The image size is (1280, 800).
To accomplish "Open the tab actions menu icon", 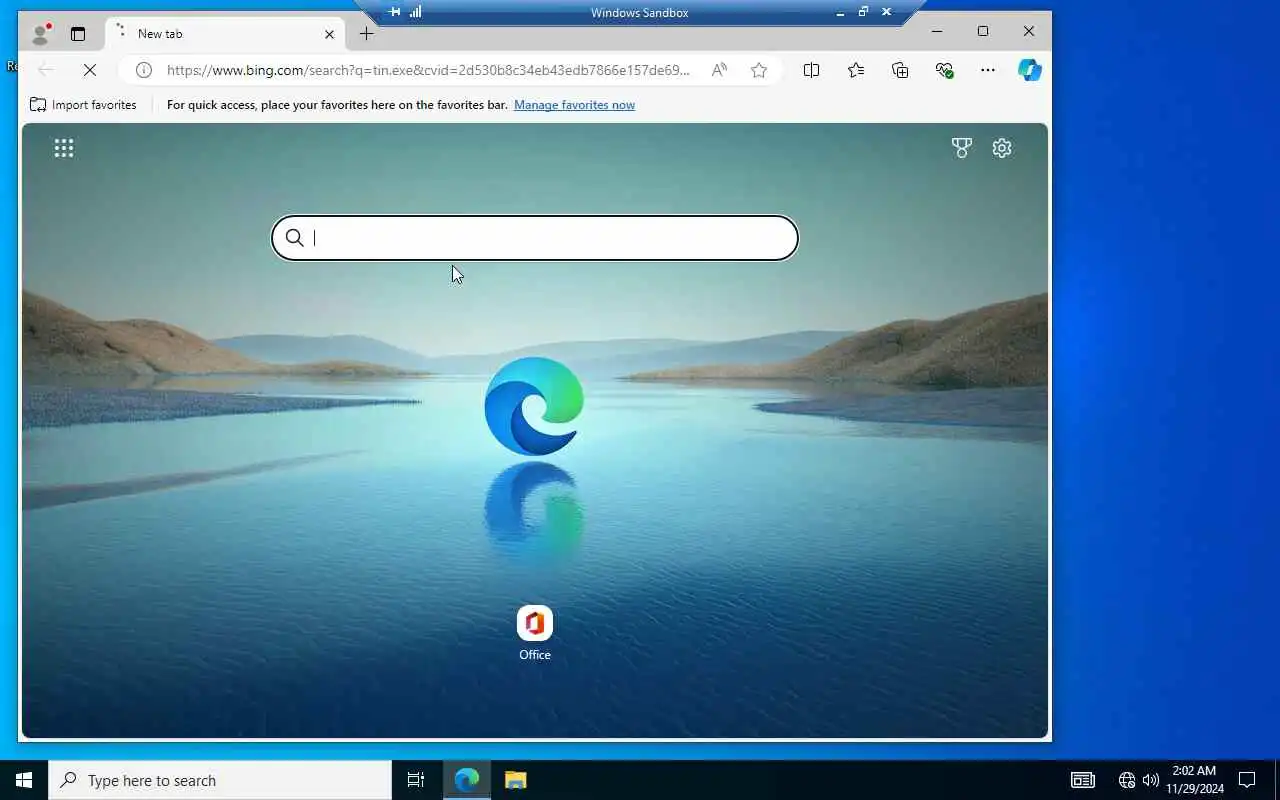I will click(78, 34).
